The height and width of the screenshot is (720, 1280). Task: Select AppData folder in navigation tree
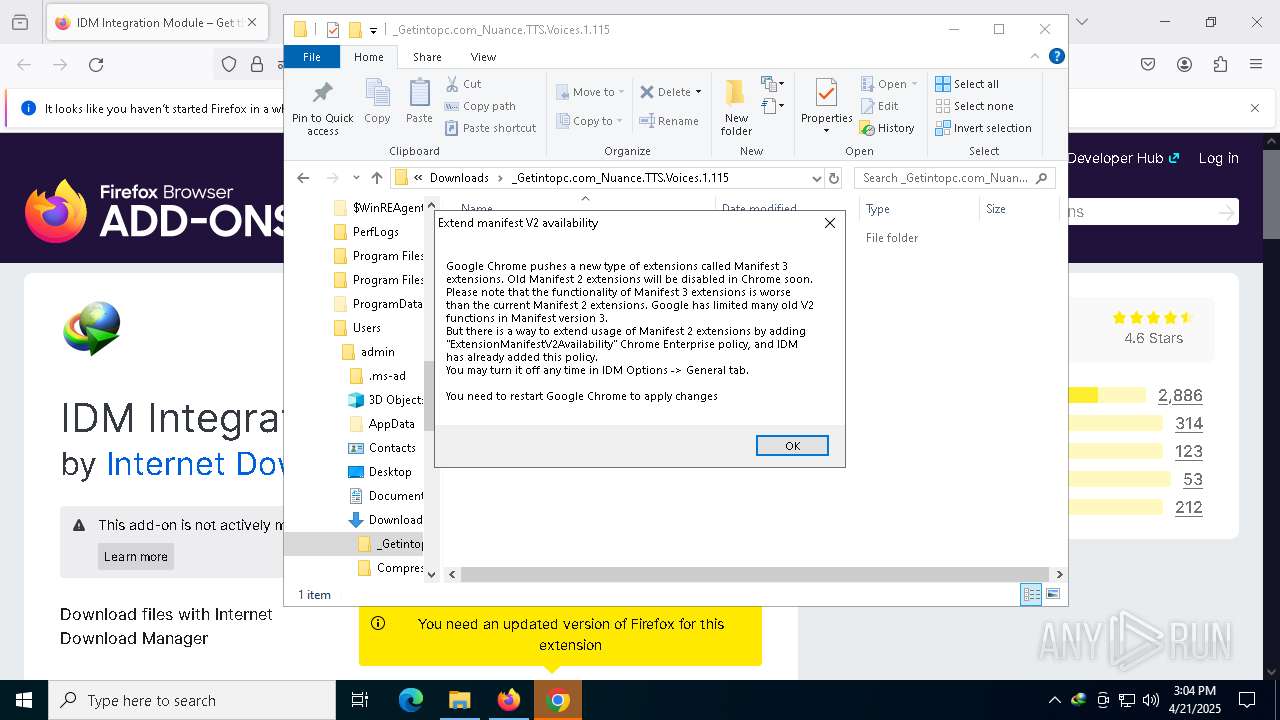point(382,424)
